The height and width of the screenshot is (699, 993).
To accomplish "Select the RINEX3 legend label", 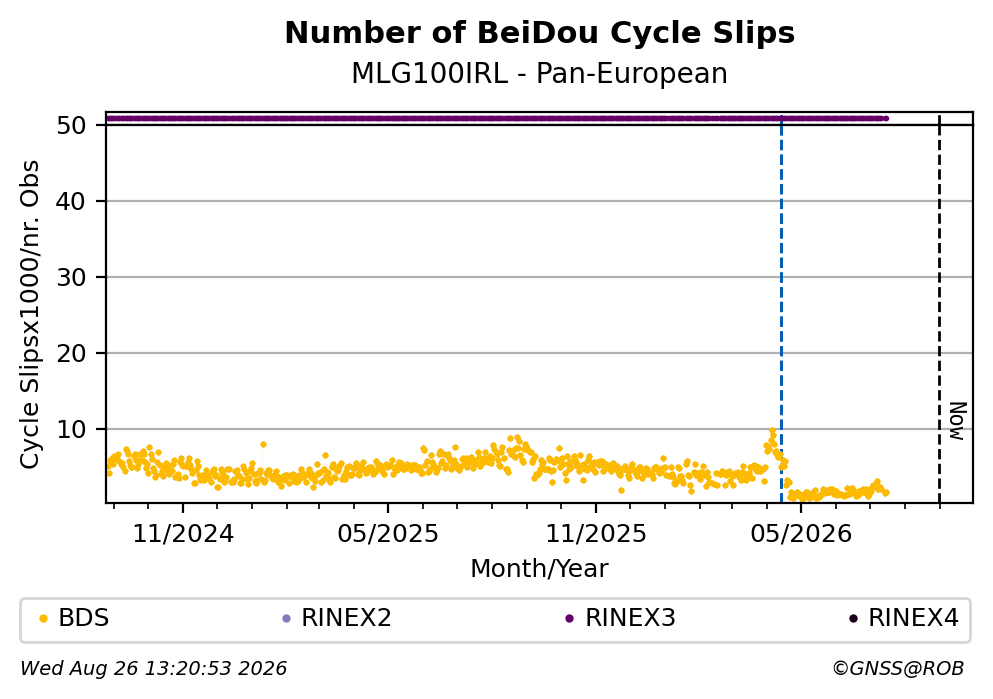I will pos(630,618).
